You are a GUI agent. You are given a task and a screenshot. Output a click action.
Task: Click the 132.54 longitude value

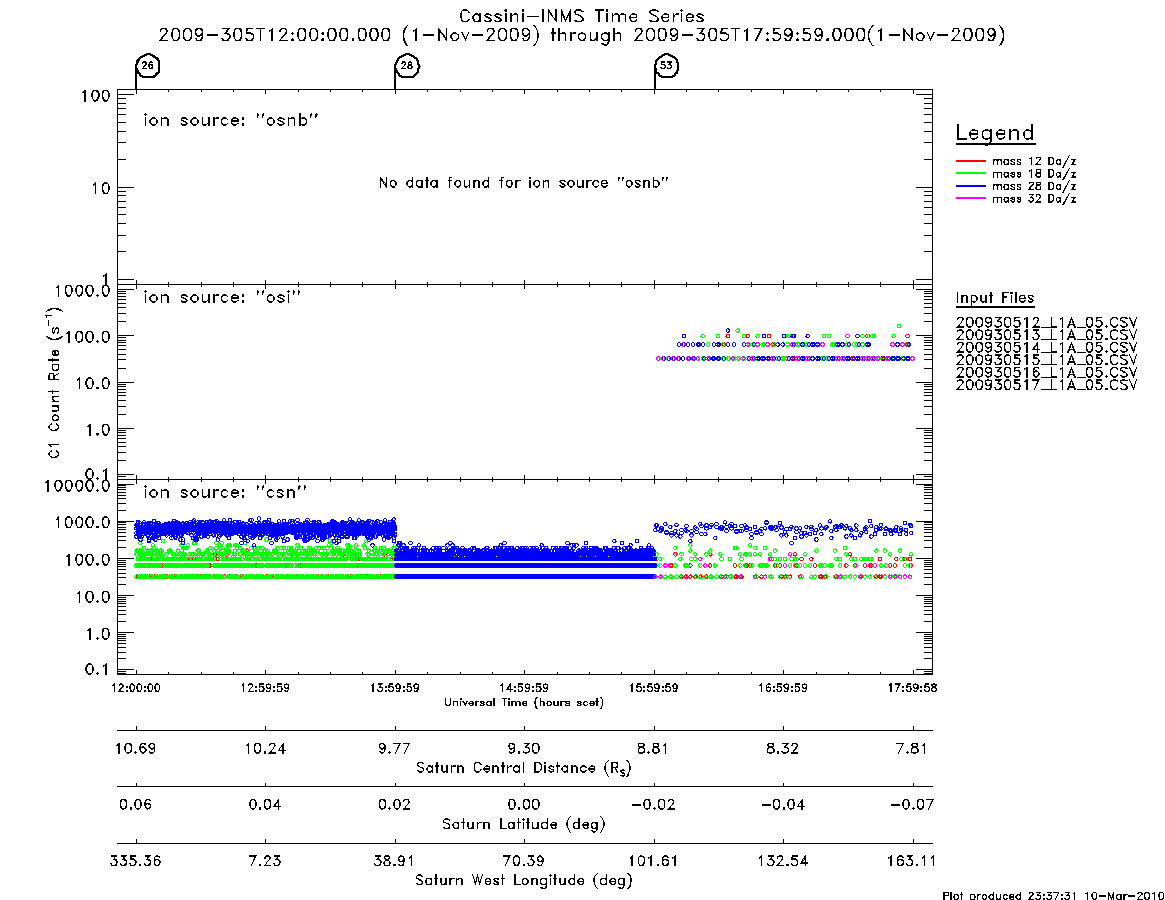(x=782, y=861)
